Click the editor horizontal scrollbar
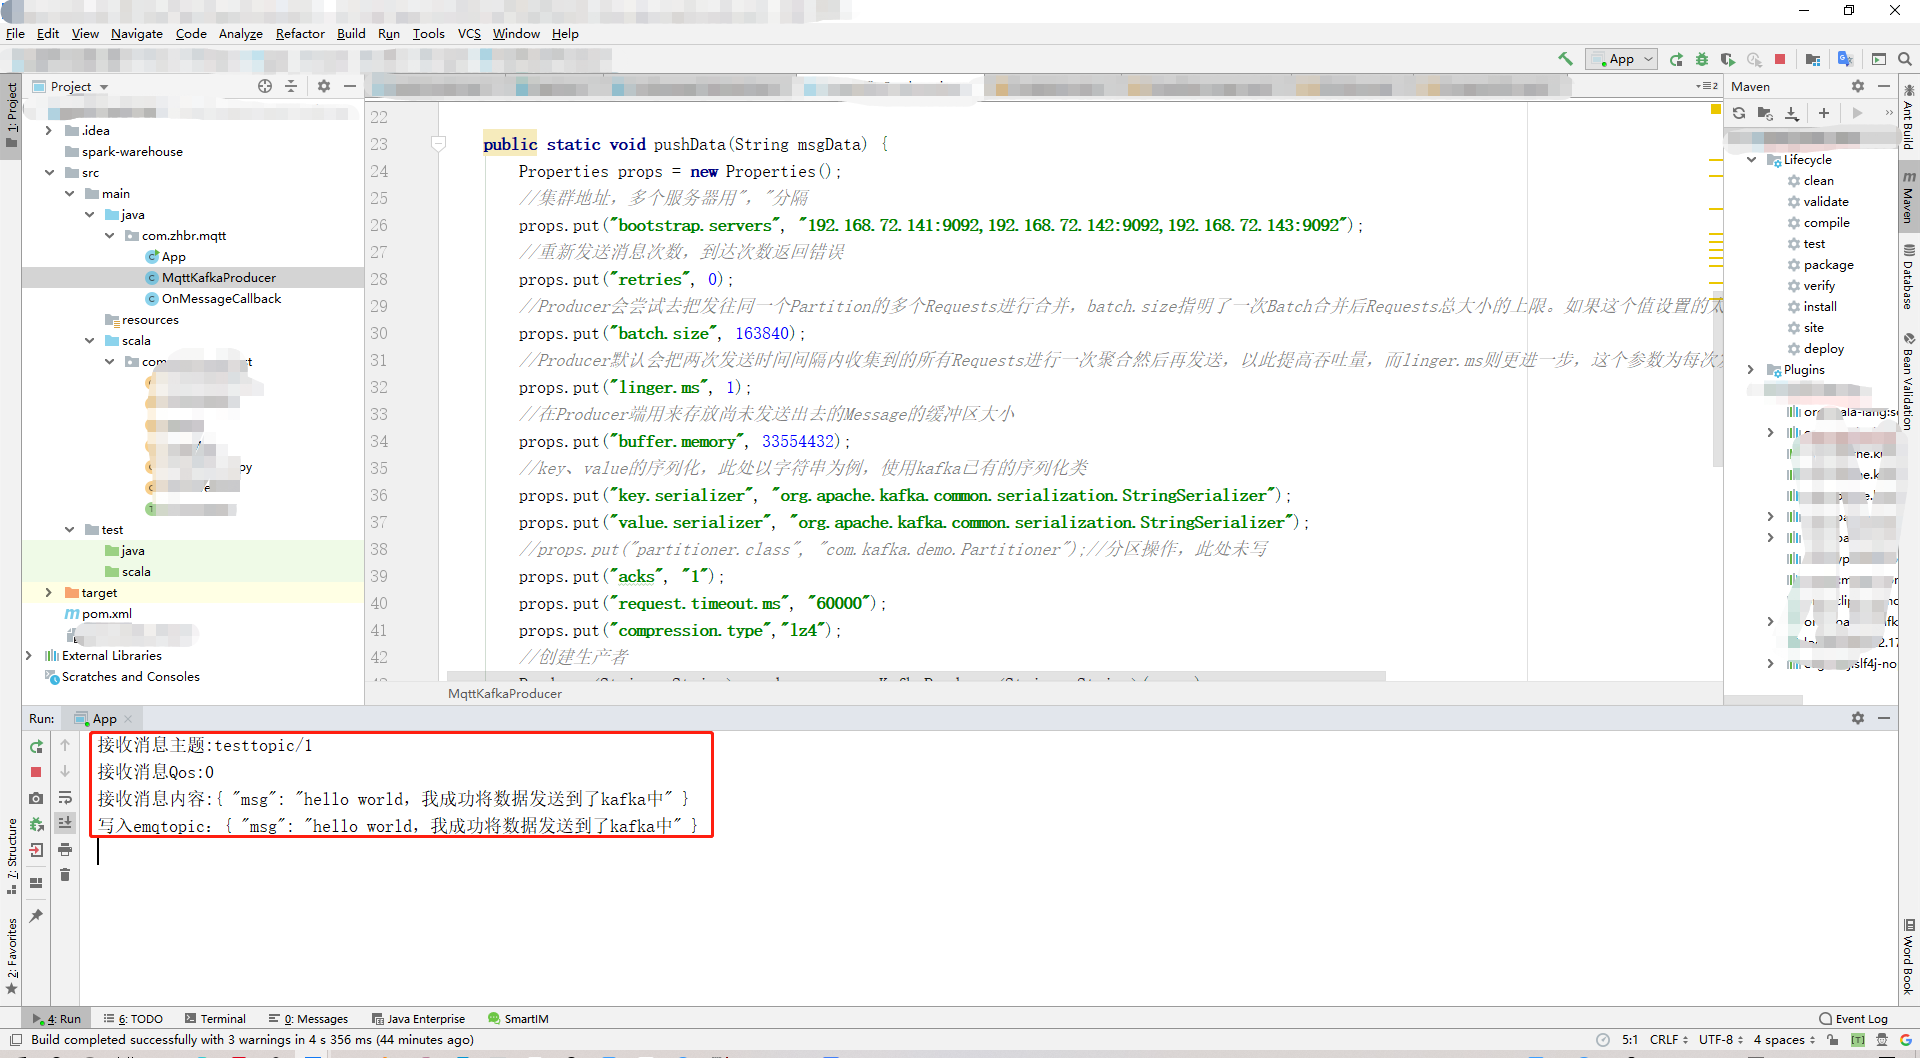 click(916, 676)
